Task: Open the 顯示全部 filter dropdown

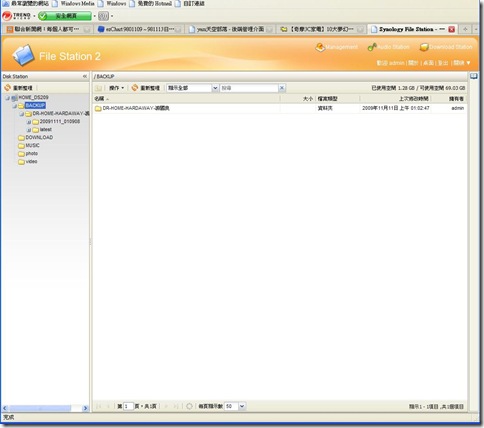Action: click(215, 88)
